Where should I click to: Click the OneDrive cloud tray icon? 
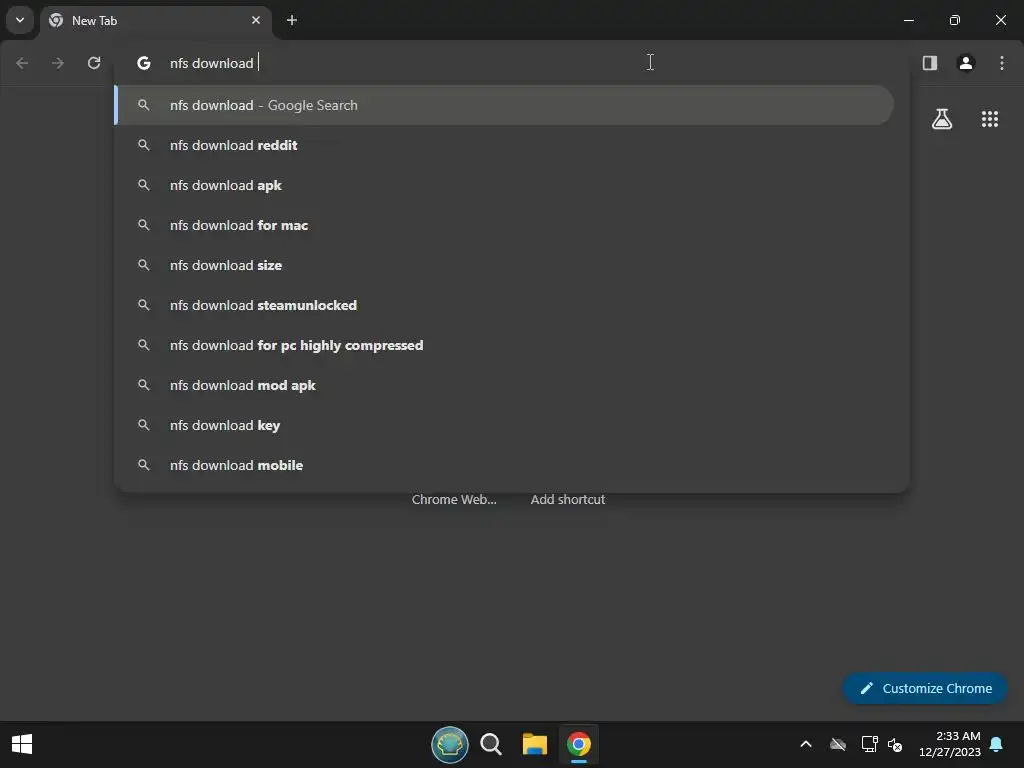pyautogui.click(x=838, y=744)
